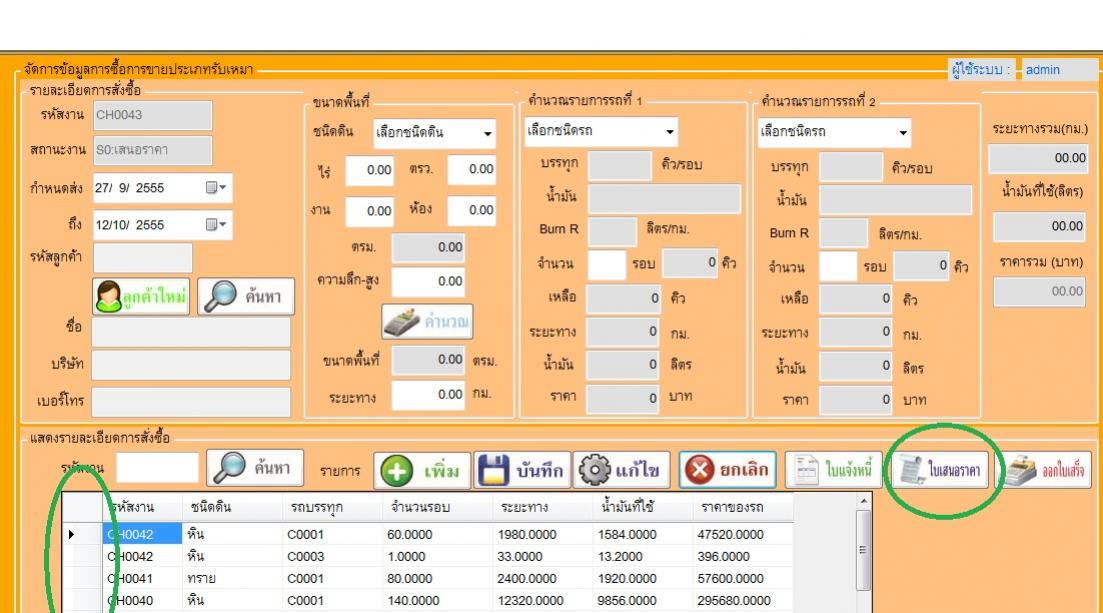Click the ห้อง input field
Screen dimensions: 1103x613
(x=471, y=210)
